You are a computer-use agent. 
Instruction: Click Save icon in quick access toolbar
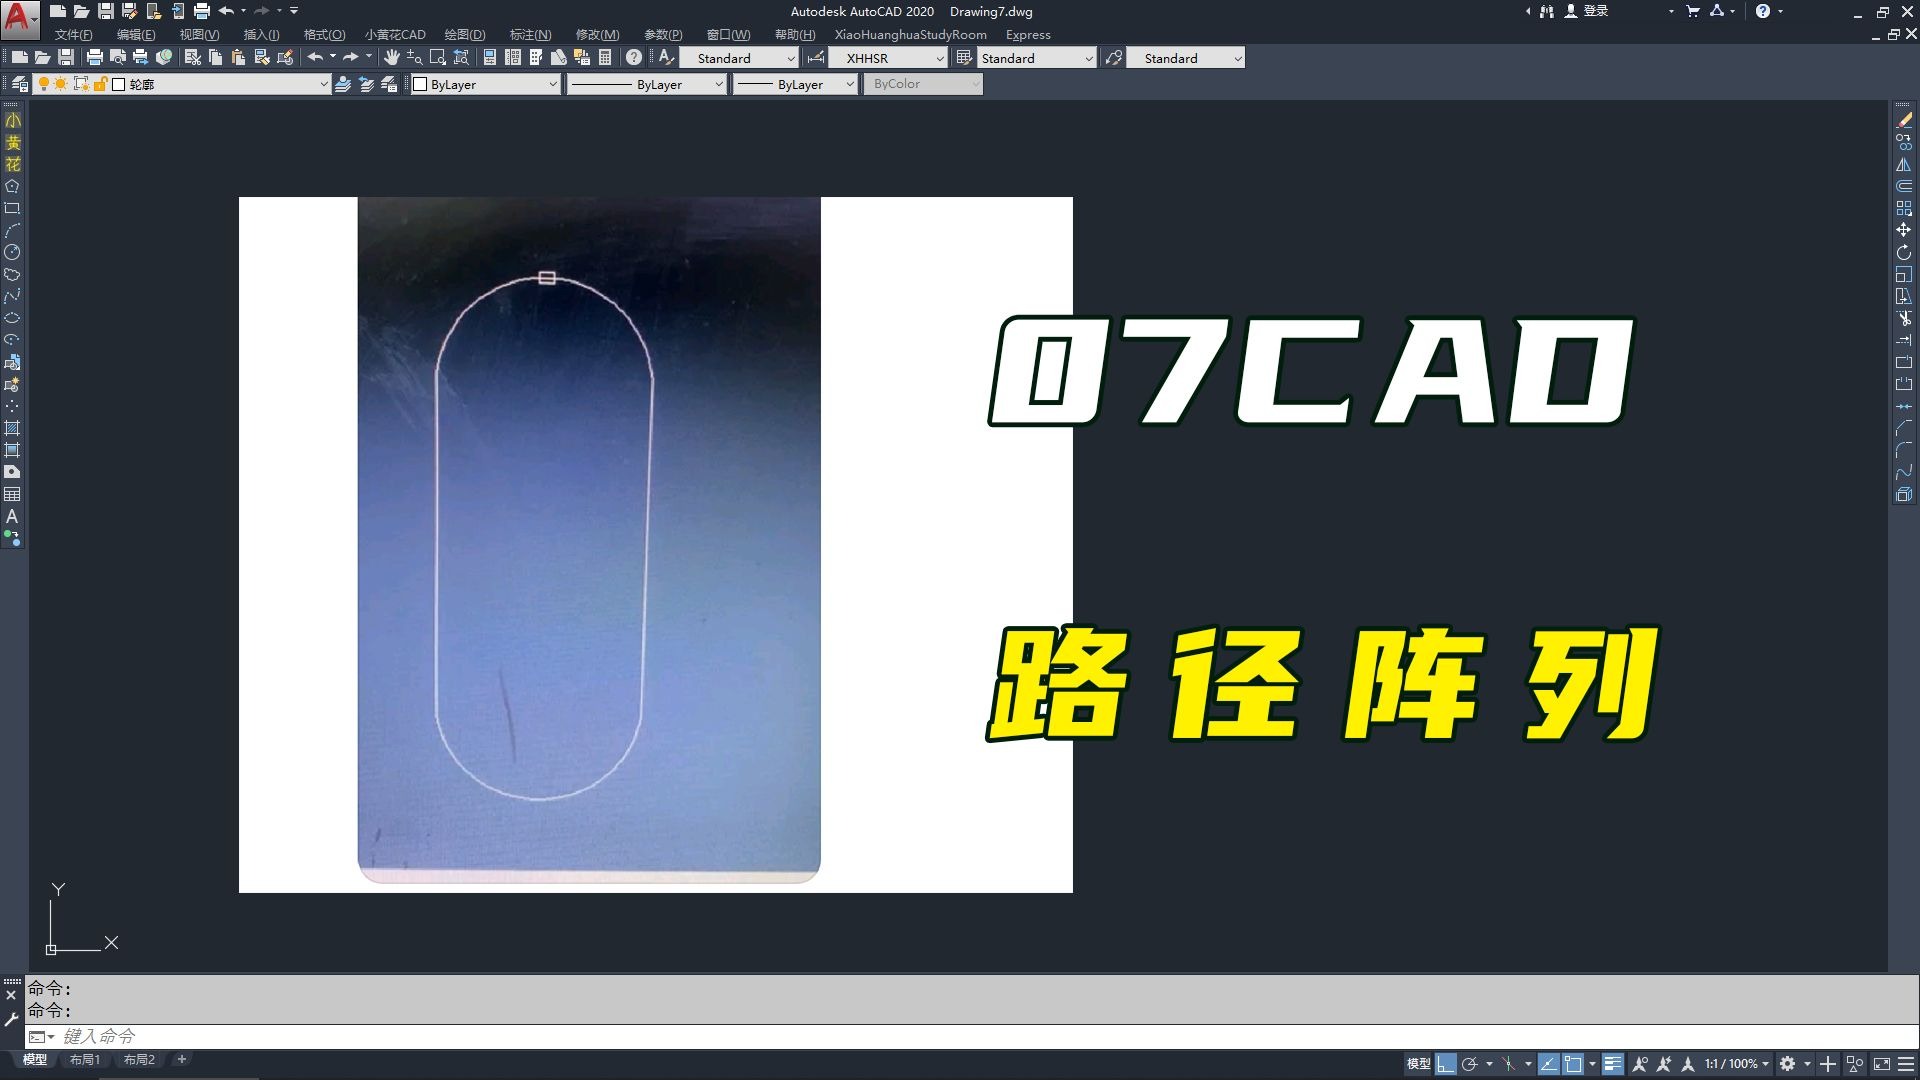pos(105,12)
